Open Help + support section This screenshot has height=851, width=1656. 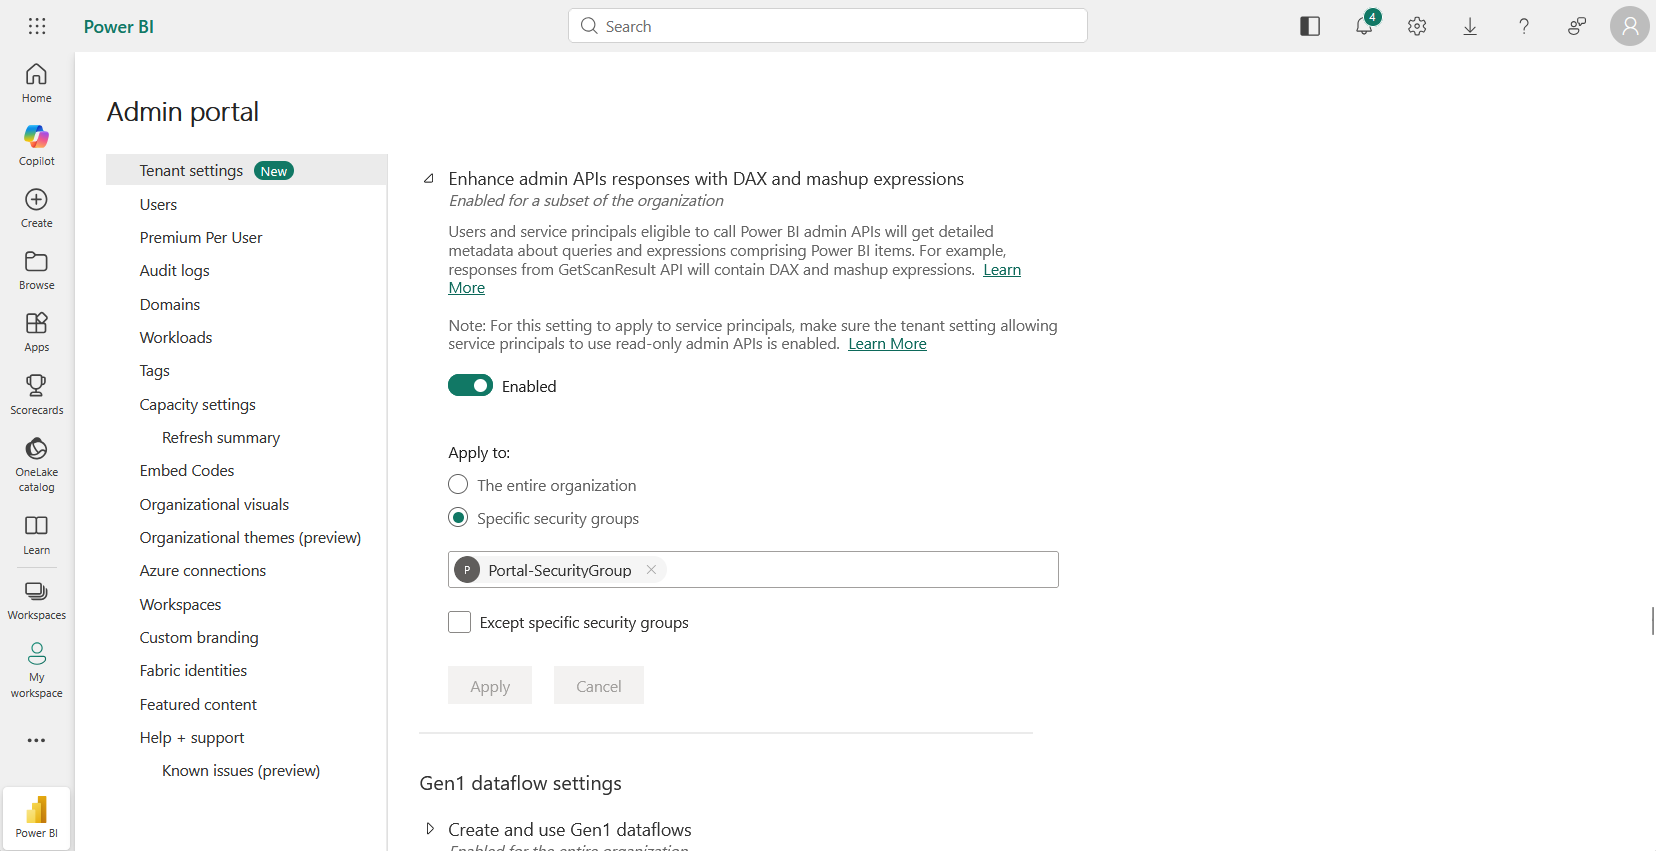coord(192,737)
